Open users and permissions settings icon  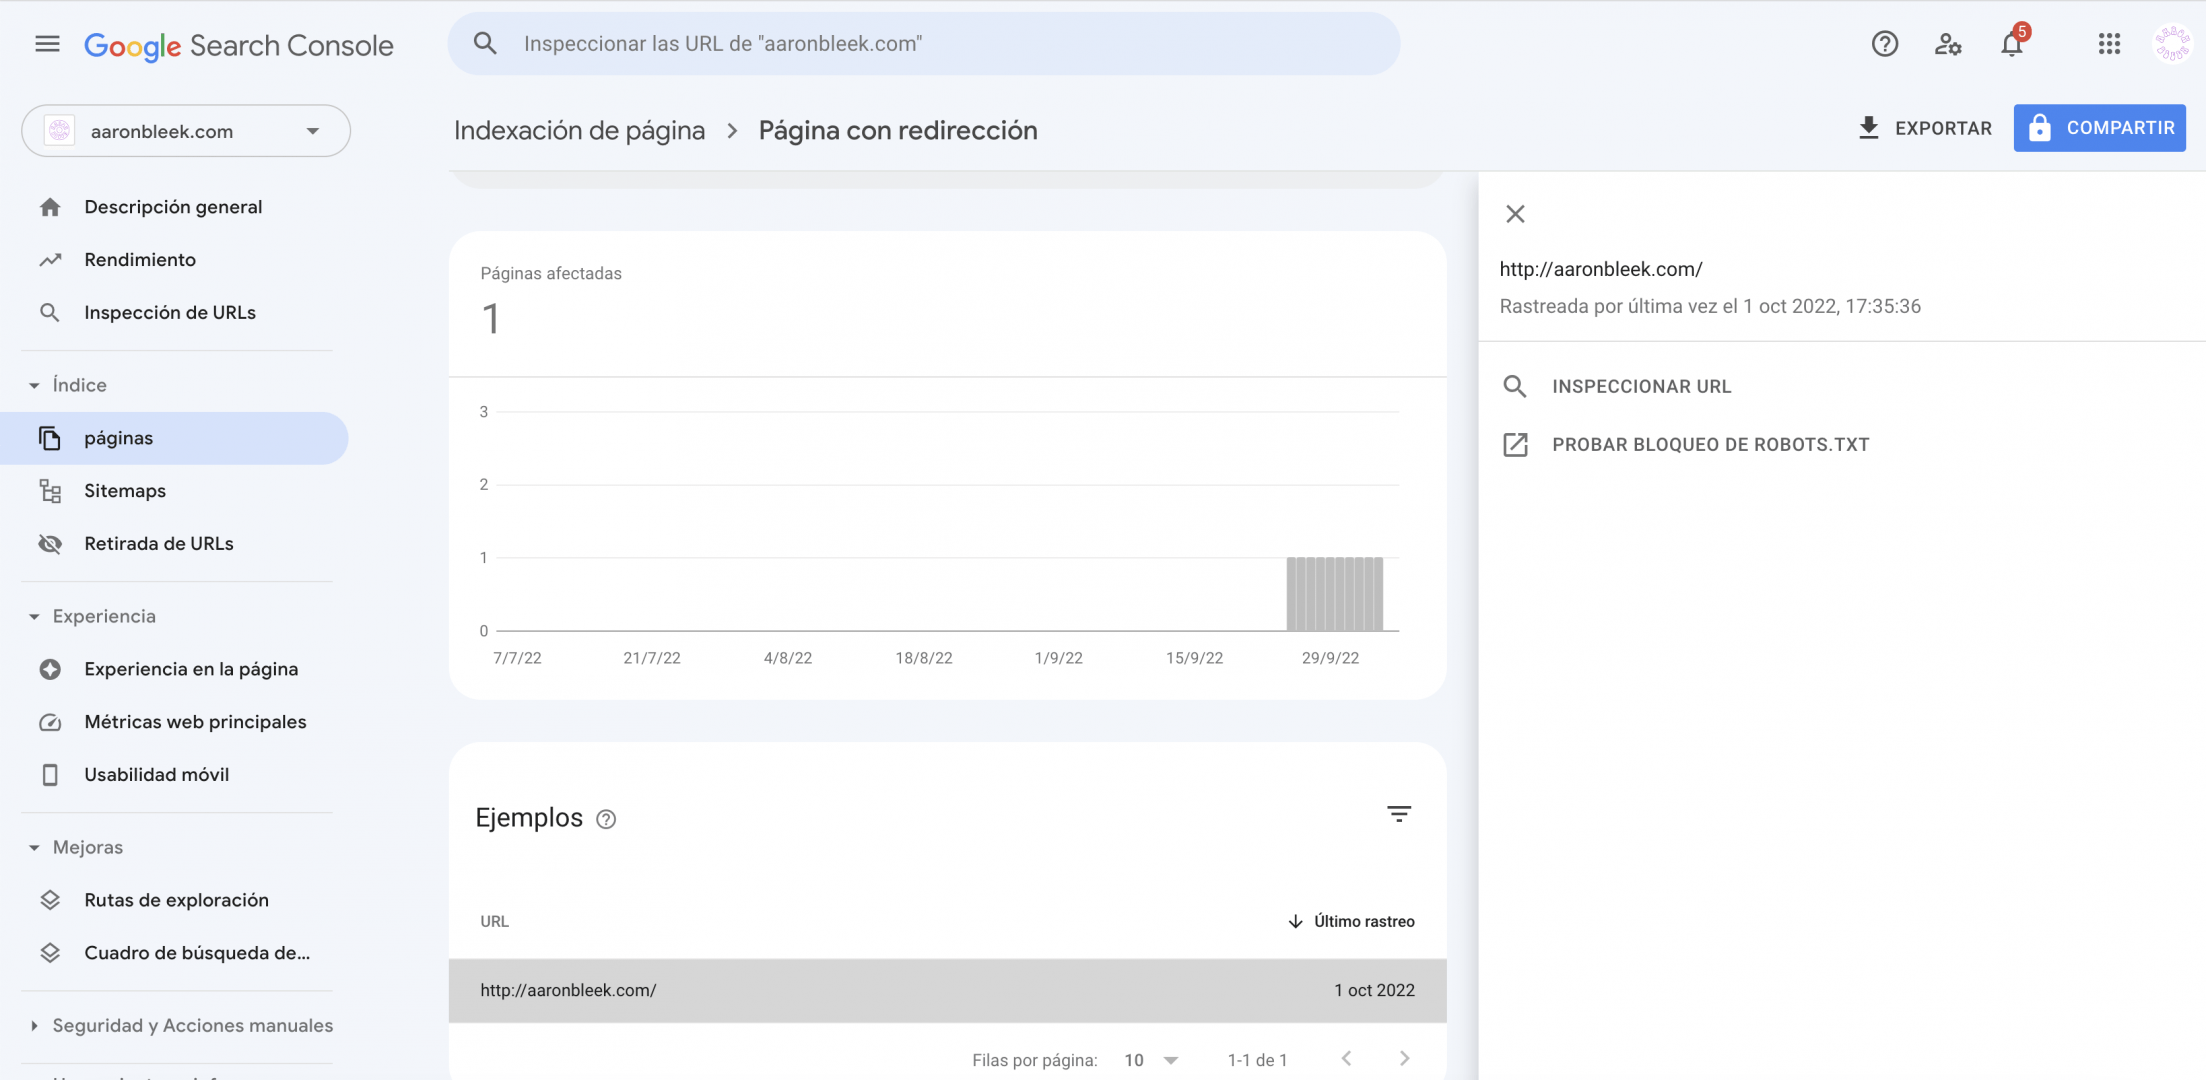click(x=1947, y=44)
